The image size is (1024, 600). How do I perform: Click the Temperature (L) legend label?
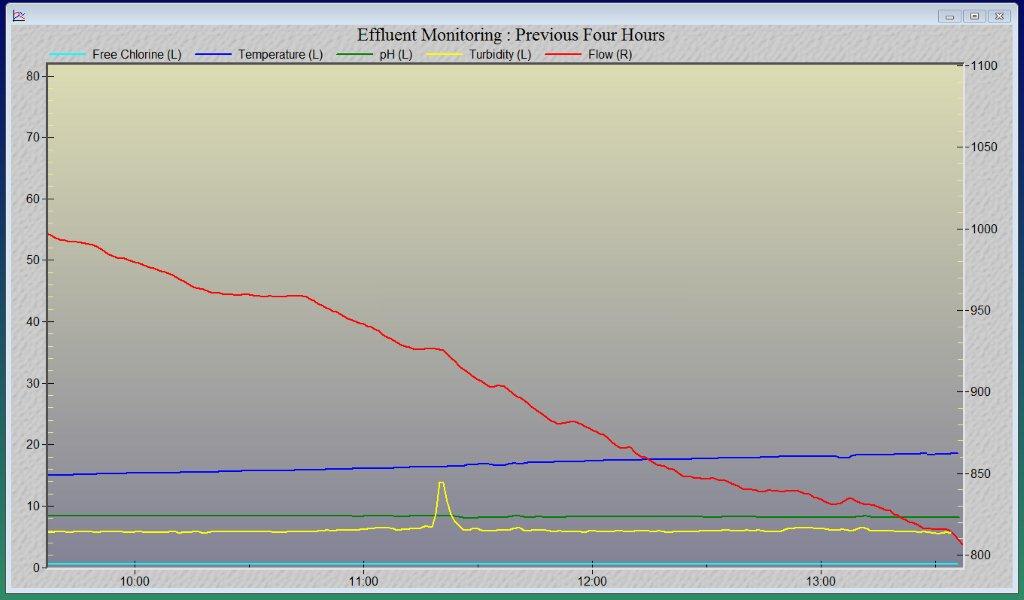[280, 55]
